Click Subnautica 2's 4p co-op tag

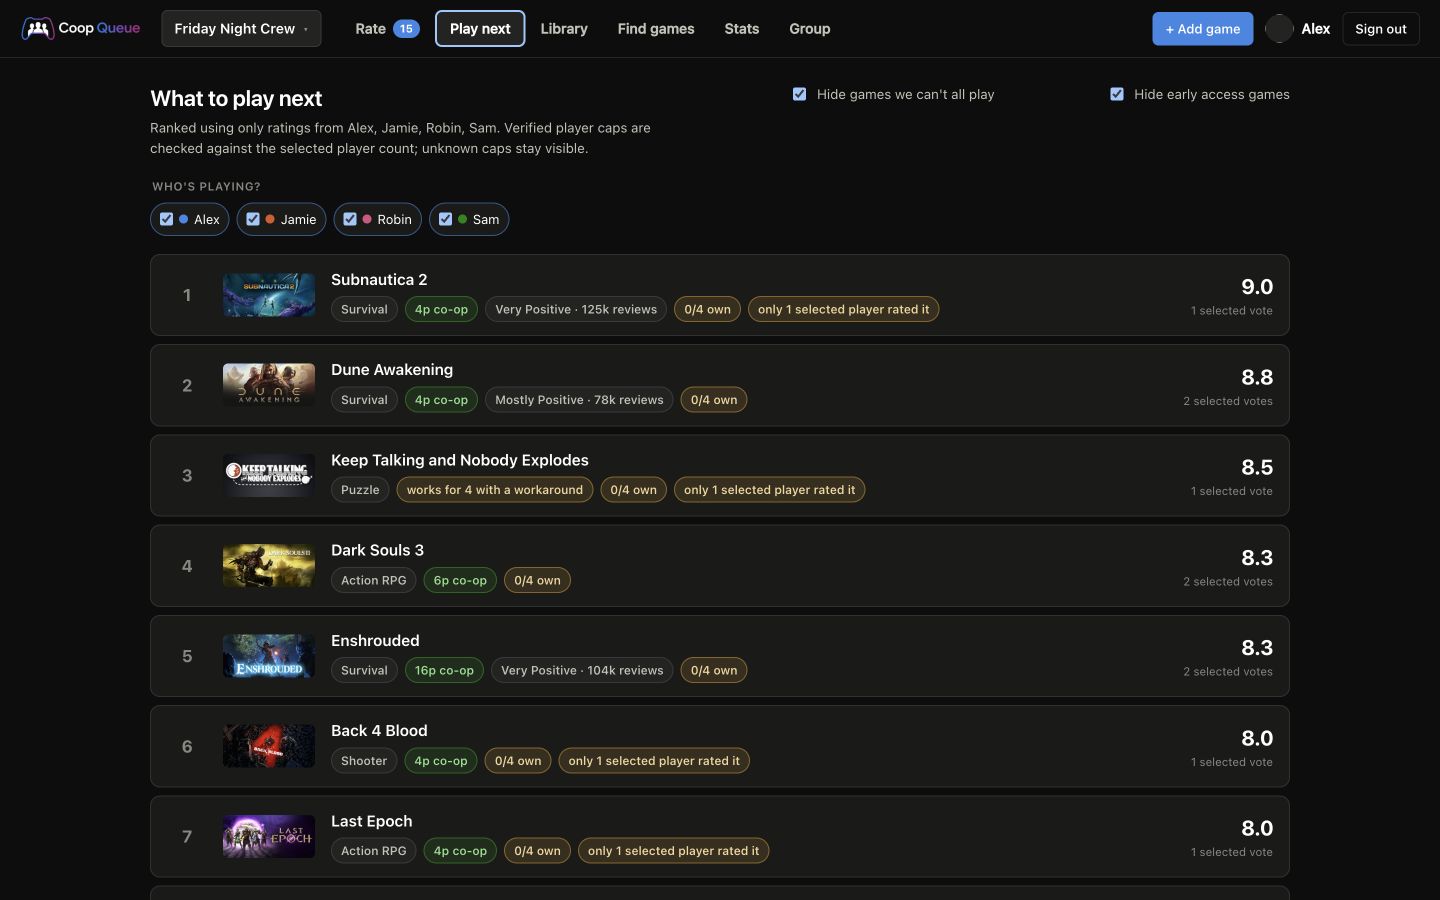[x=441, y=309]
